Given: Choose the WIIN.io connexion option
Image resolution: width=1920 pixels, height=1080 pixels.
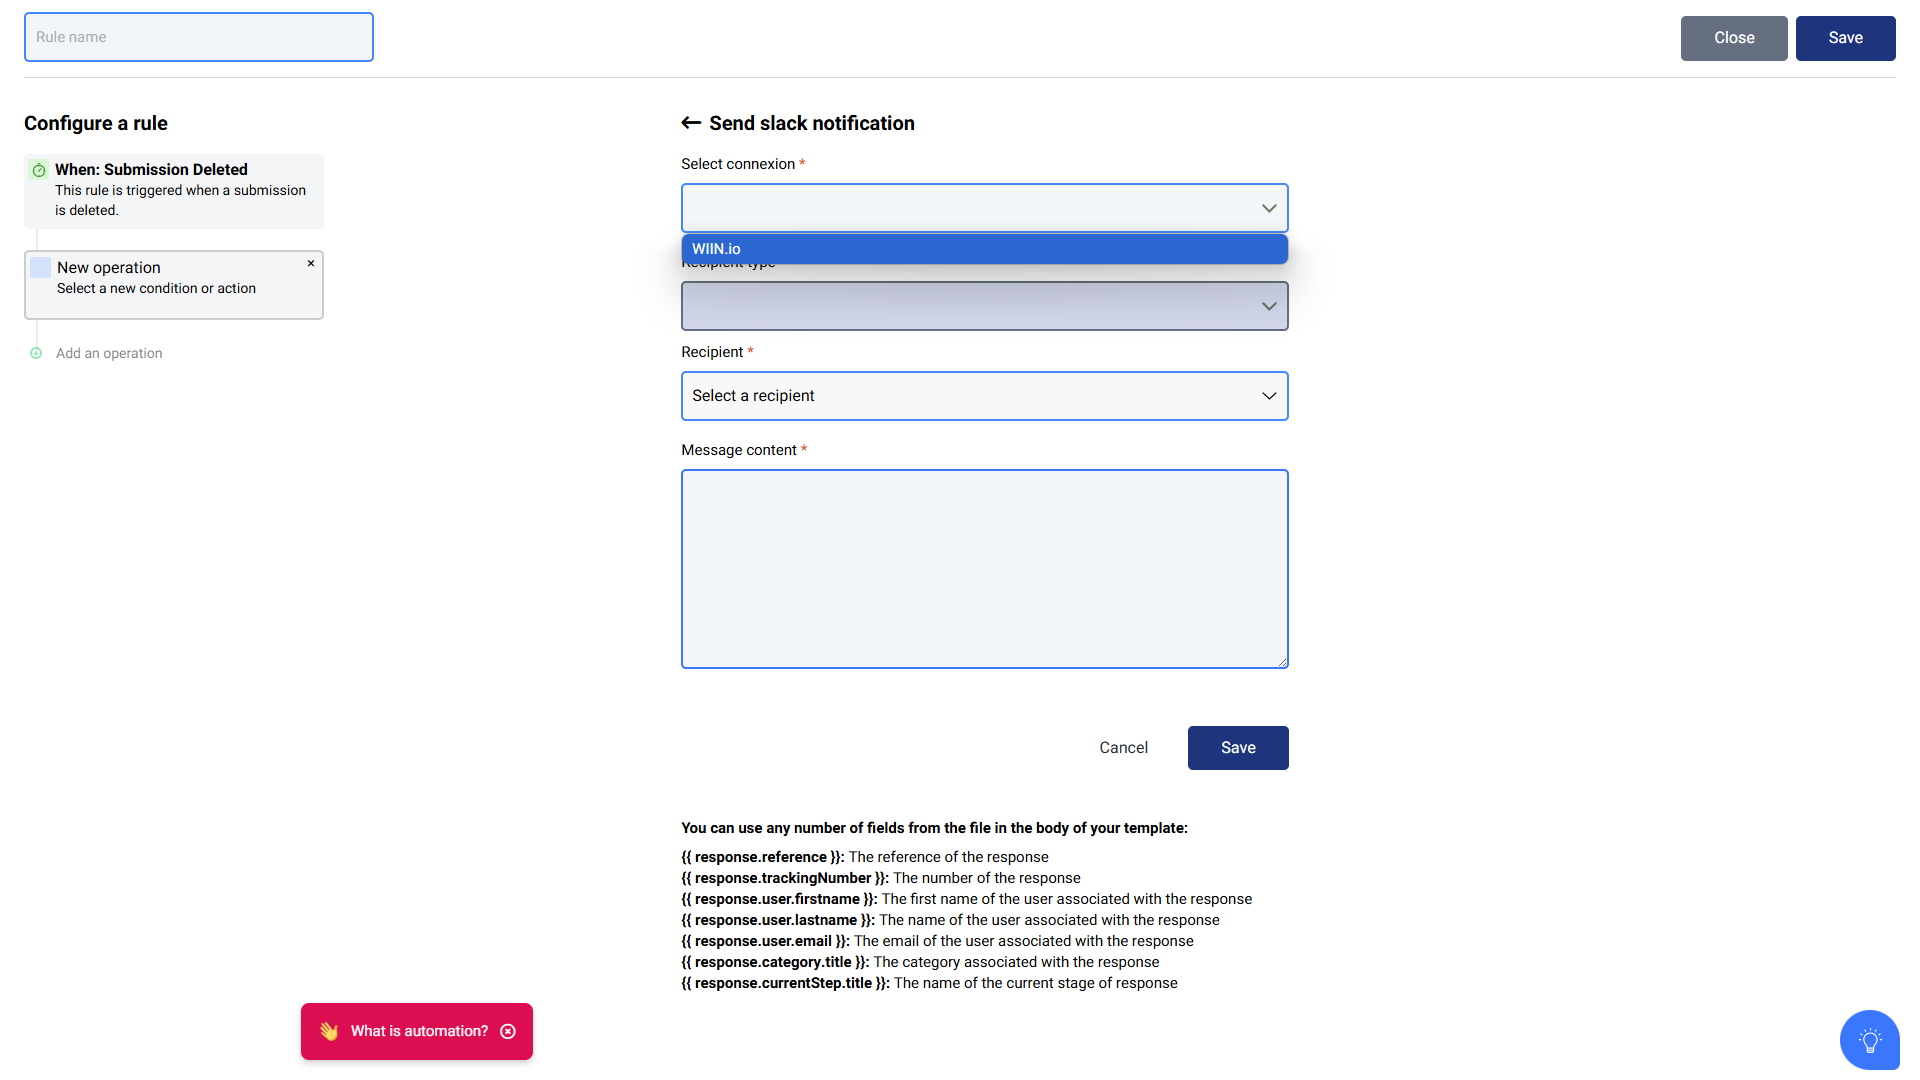Looking at the screenshot, I should click(985, 249).
